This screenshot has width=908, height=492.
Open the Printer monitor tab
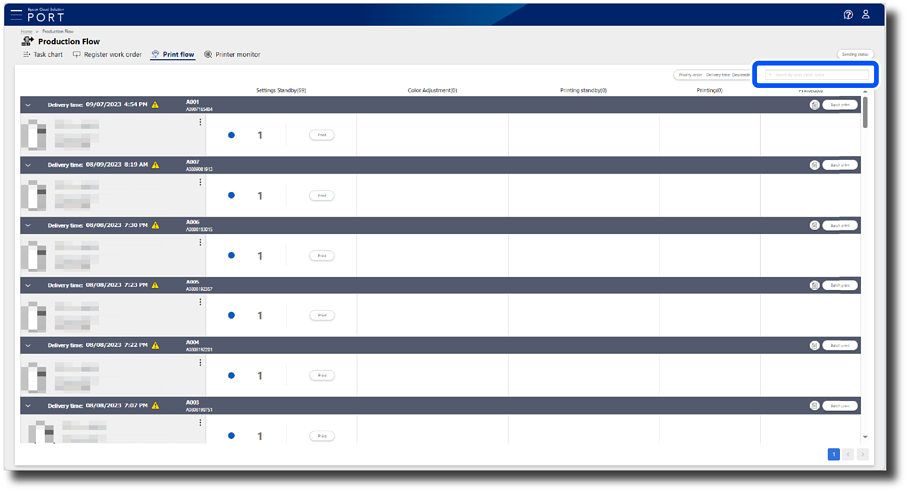click(232, 54)
